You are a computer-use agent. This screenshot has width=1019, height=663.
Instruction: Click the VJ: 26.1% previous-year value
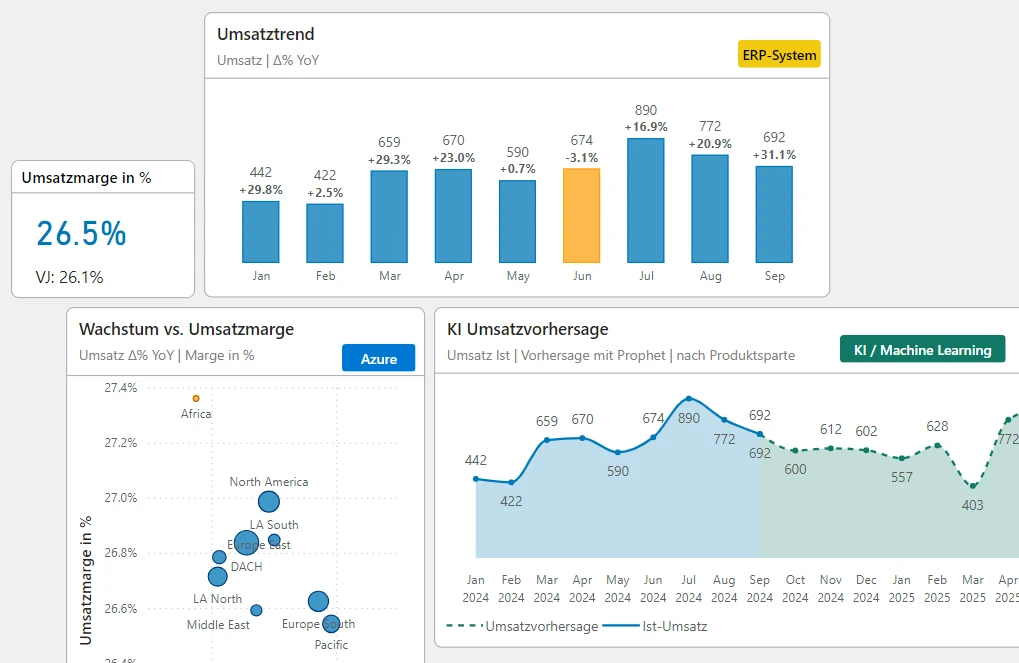coord(70,278)
